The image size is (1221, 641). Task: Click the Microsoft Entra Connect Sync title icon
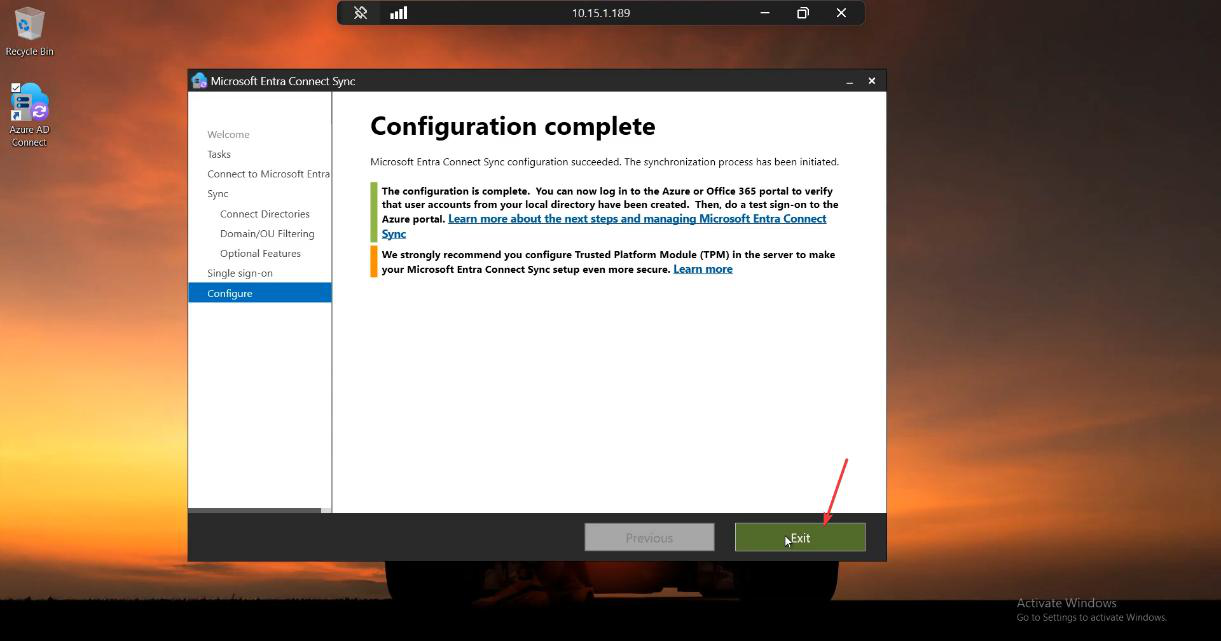pos(199,81)
